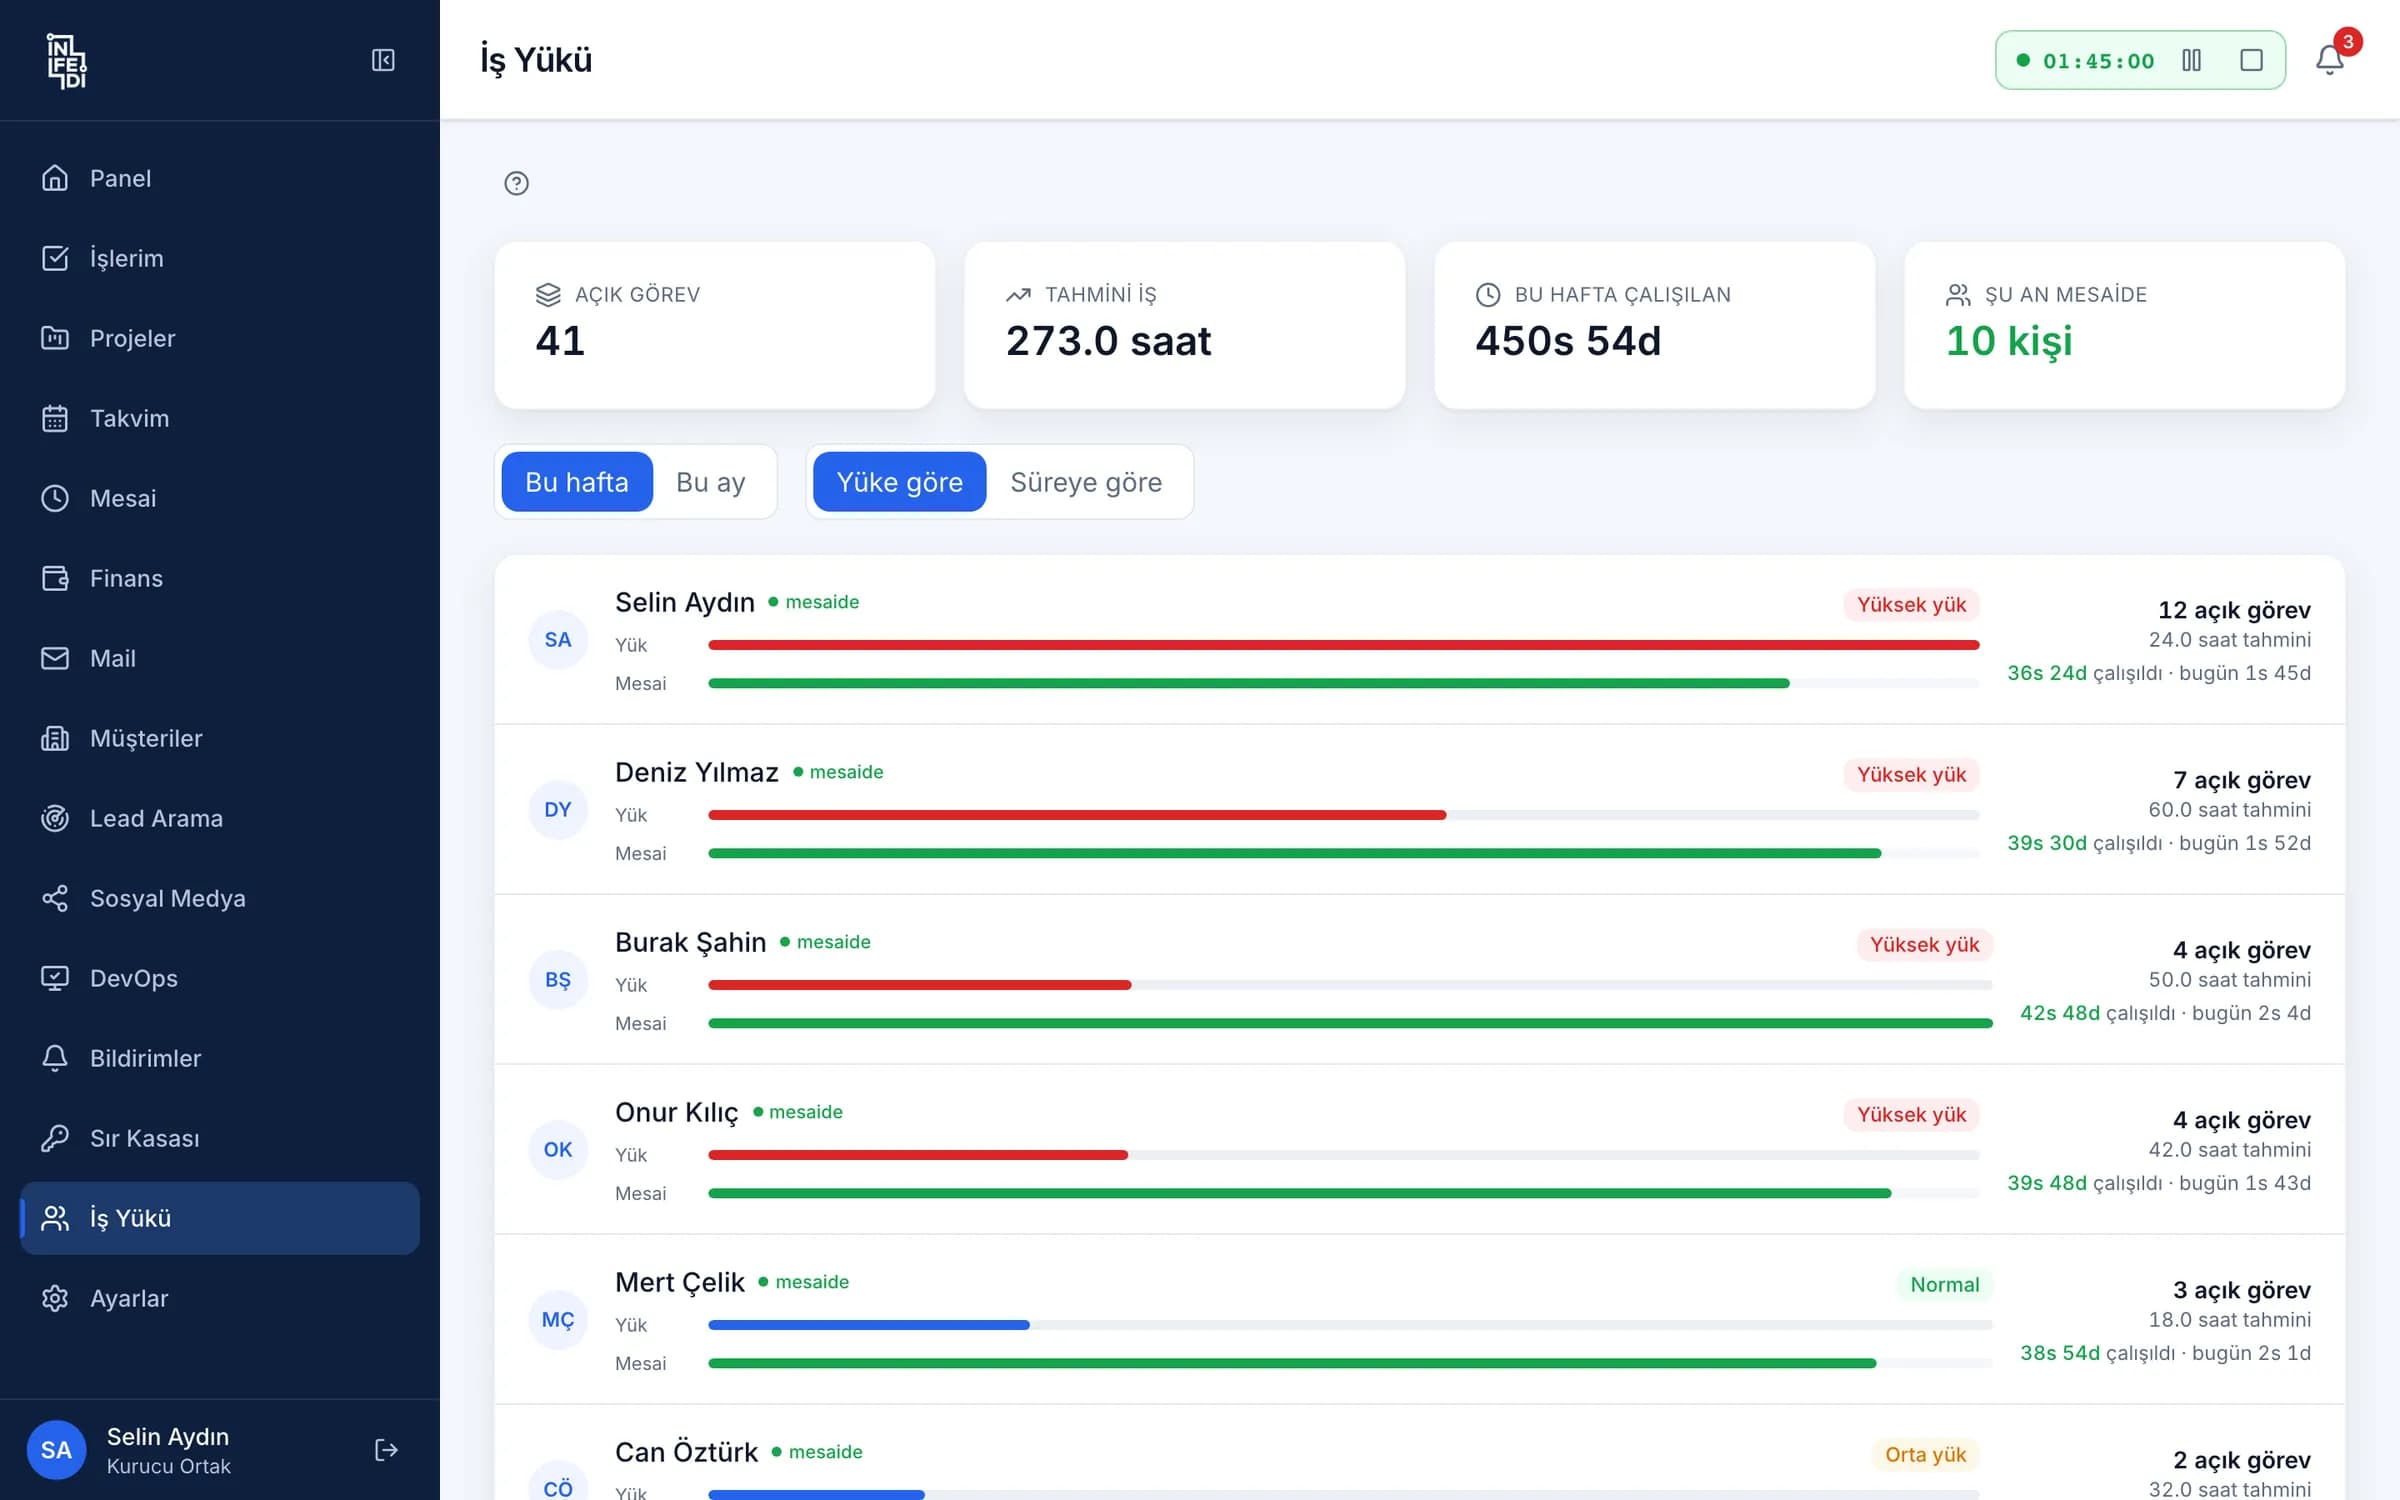Click the İşlerim checkbox icon
Screen dimensions: 2400x1500
click(55, 258)
